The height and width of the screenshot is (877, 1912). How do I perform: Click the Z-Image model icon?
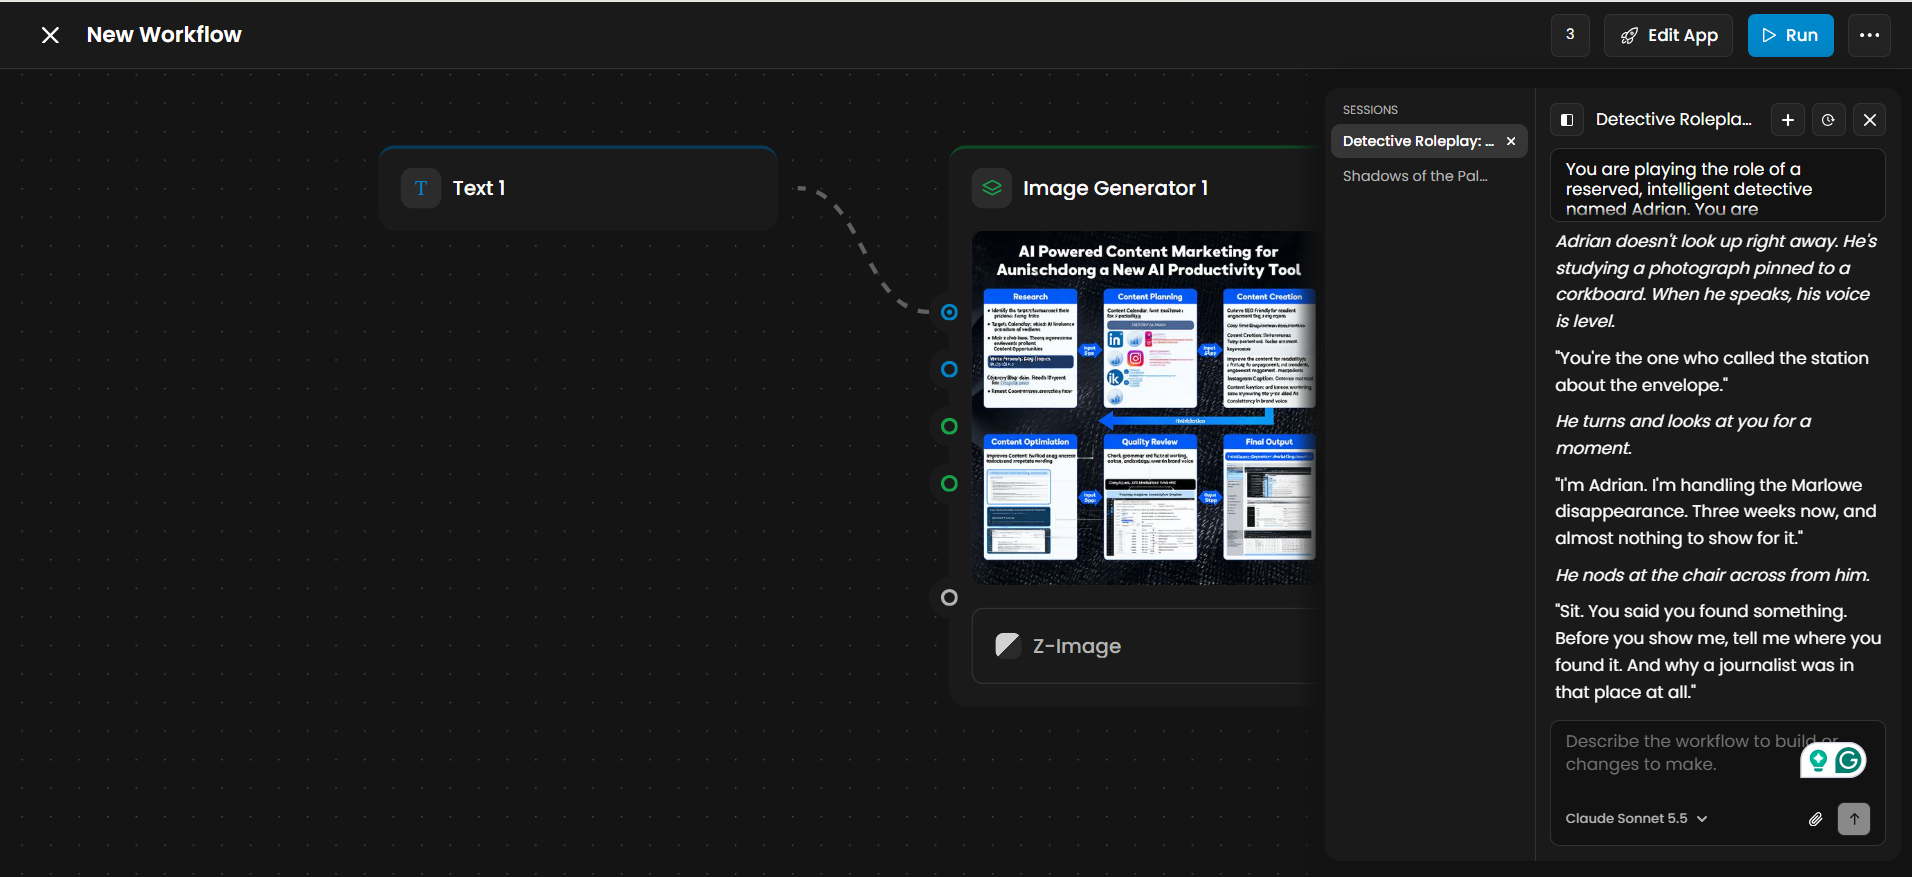tap(1007, 646)
